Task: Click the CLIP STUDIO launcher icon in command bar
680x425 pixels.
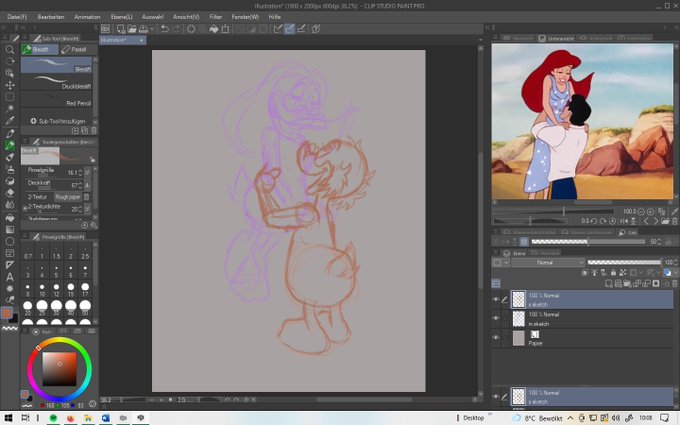Action: [x=106, y=29]
